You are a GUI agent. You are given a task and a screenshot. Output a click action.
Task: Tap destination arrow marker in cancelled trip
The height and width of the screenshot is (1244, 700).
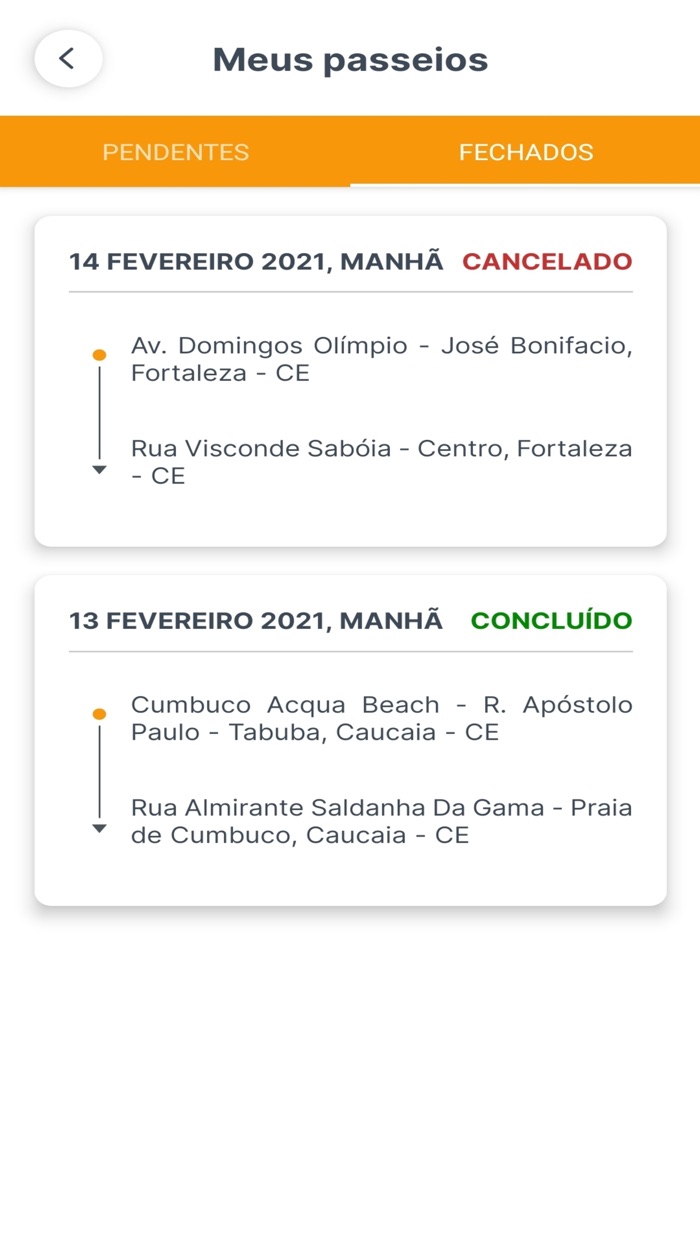point(99,470)
